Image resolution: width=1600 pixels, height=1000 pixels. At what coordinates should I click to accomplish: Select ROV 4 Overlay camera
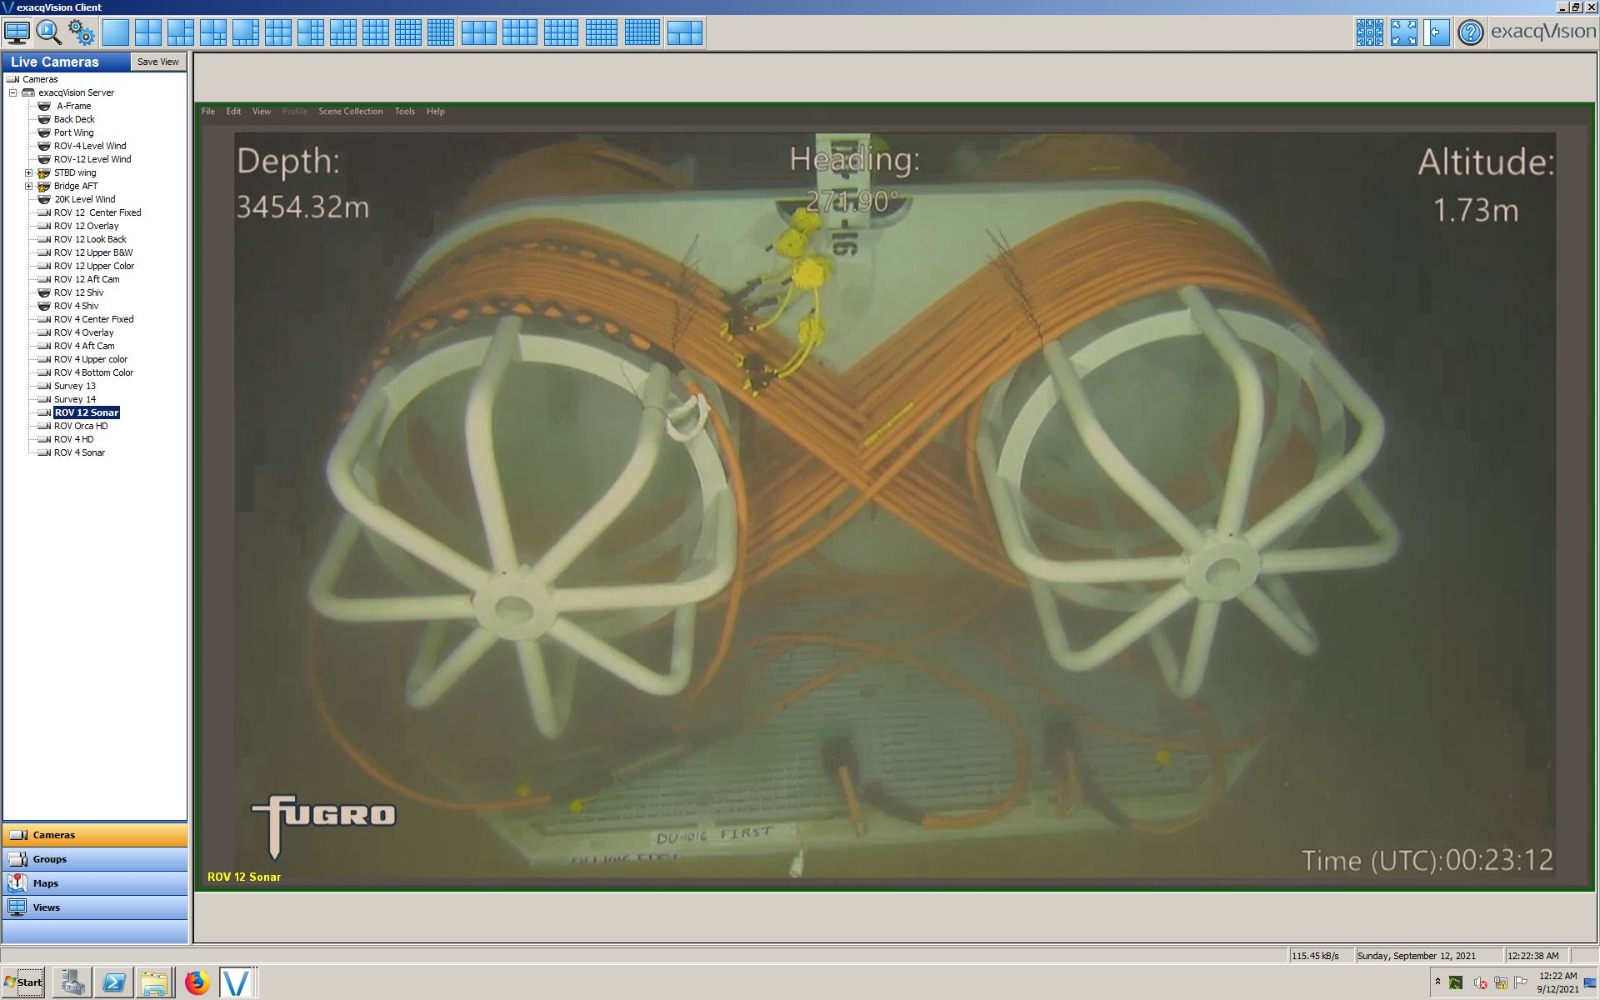(84, 333)
